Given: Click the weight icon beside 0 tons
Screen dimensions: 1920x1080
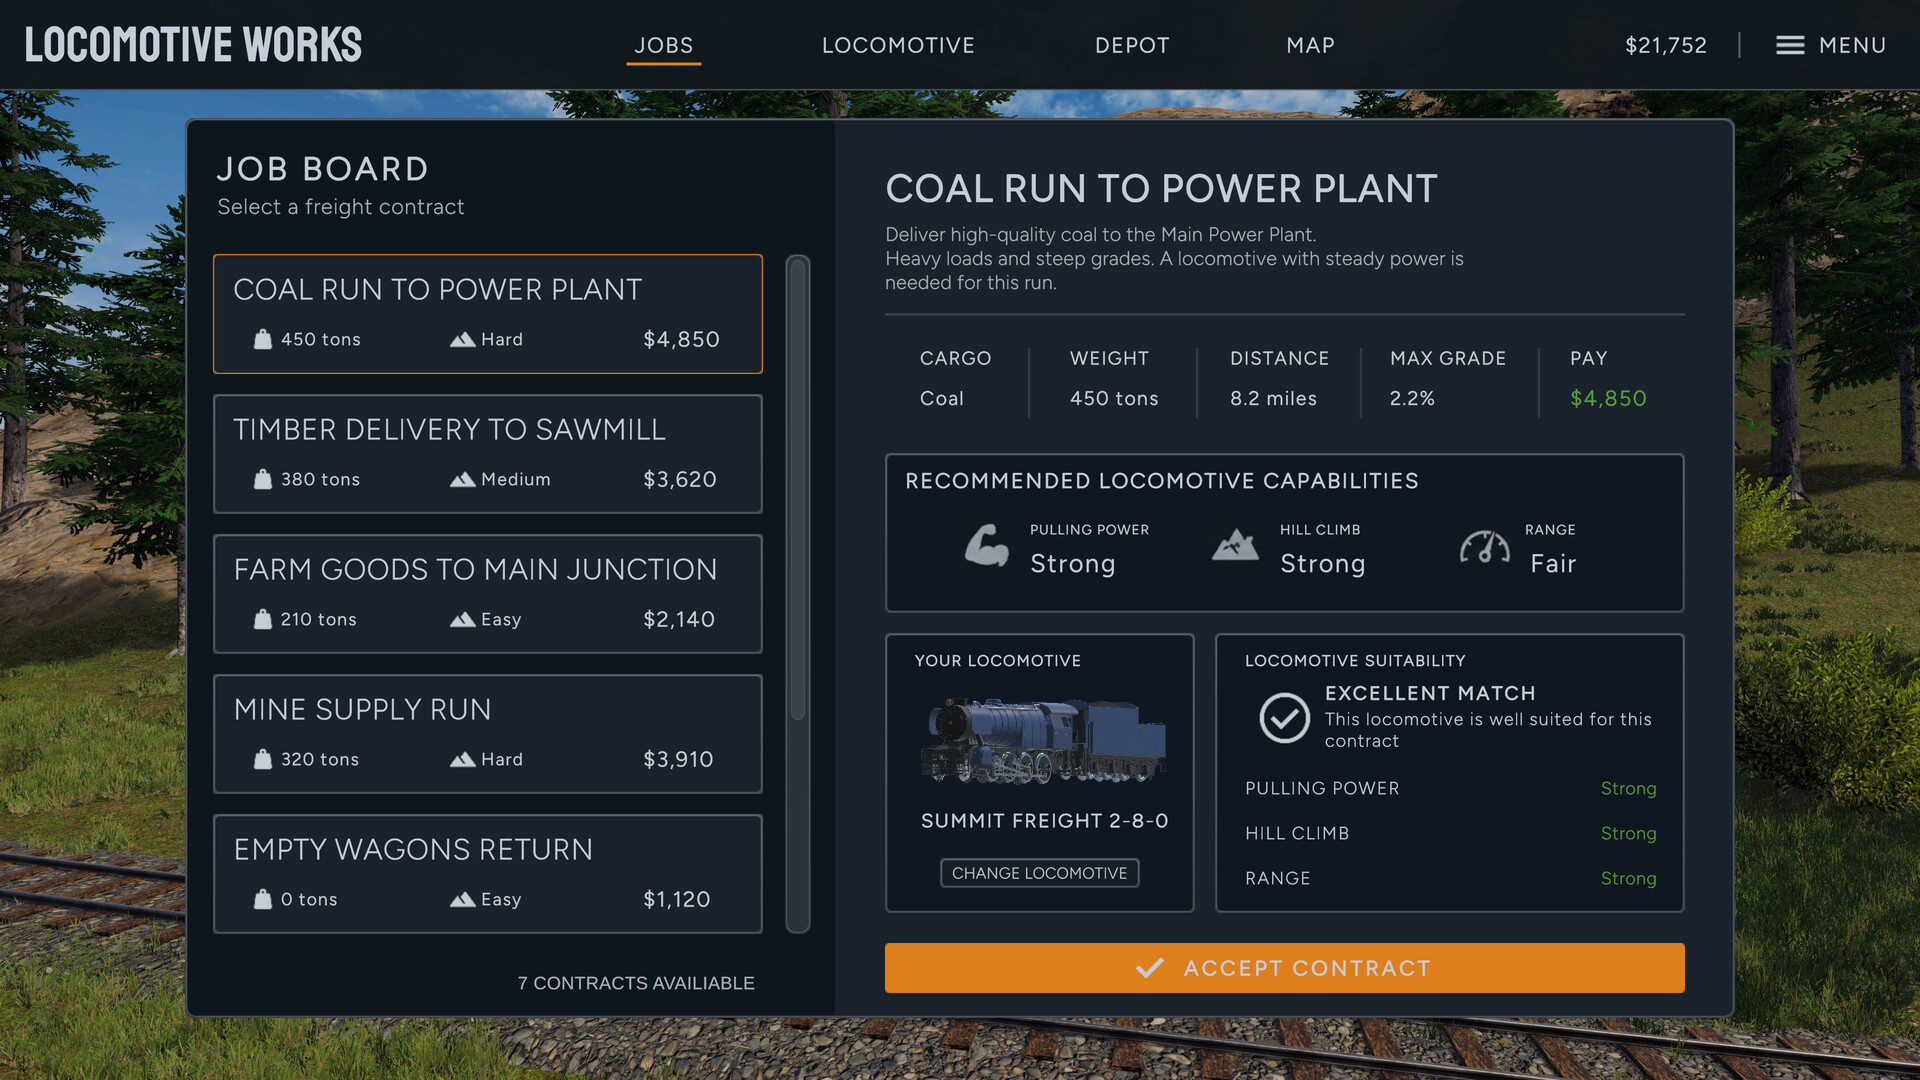Looking at the screenshot, I should click(x=263, y=899).
